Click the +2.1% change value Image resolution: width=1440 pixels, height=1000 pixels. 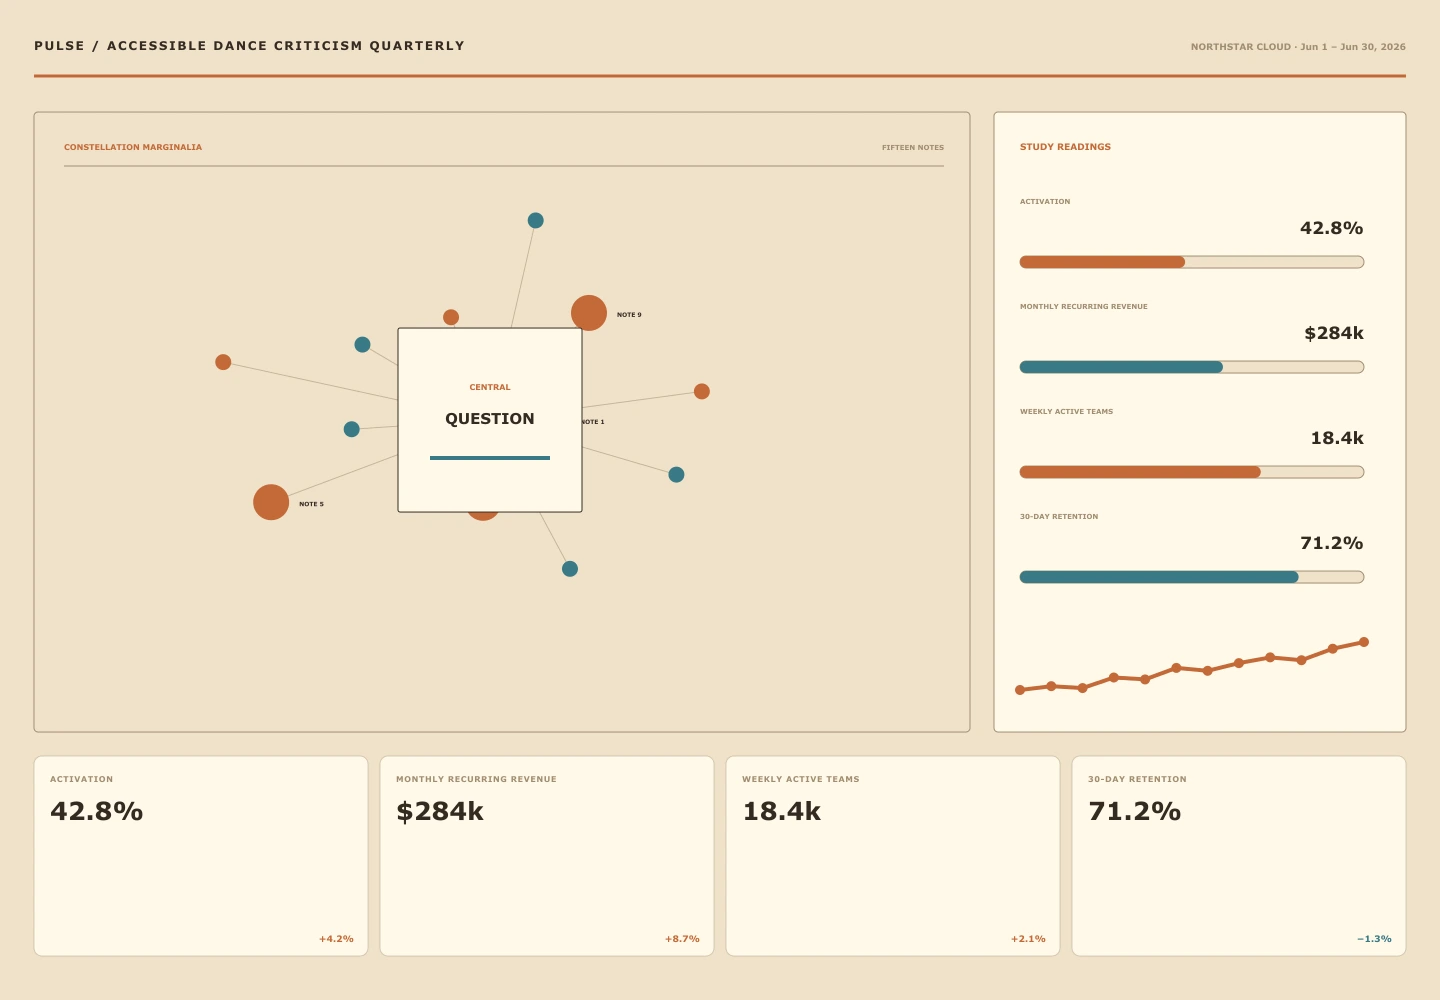[1028, 939]
